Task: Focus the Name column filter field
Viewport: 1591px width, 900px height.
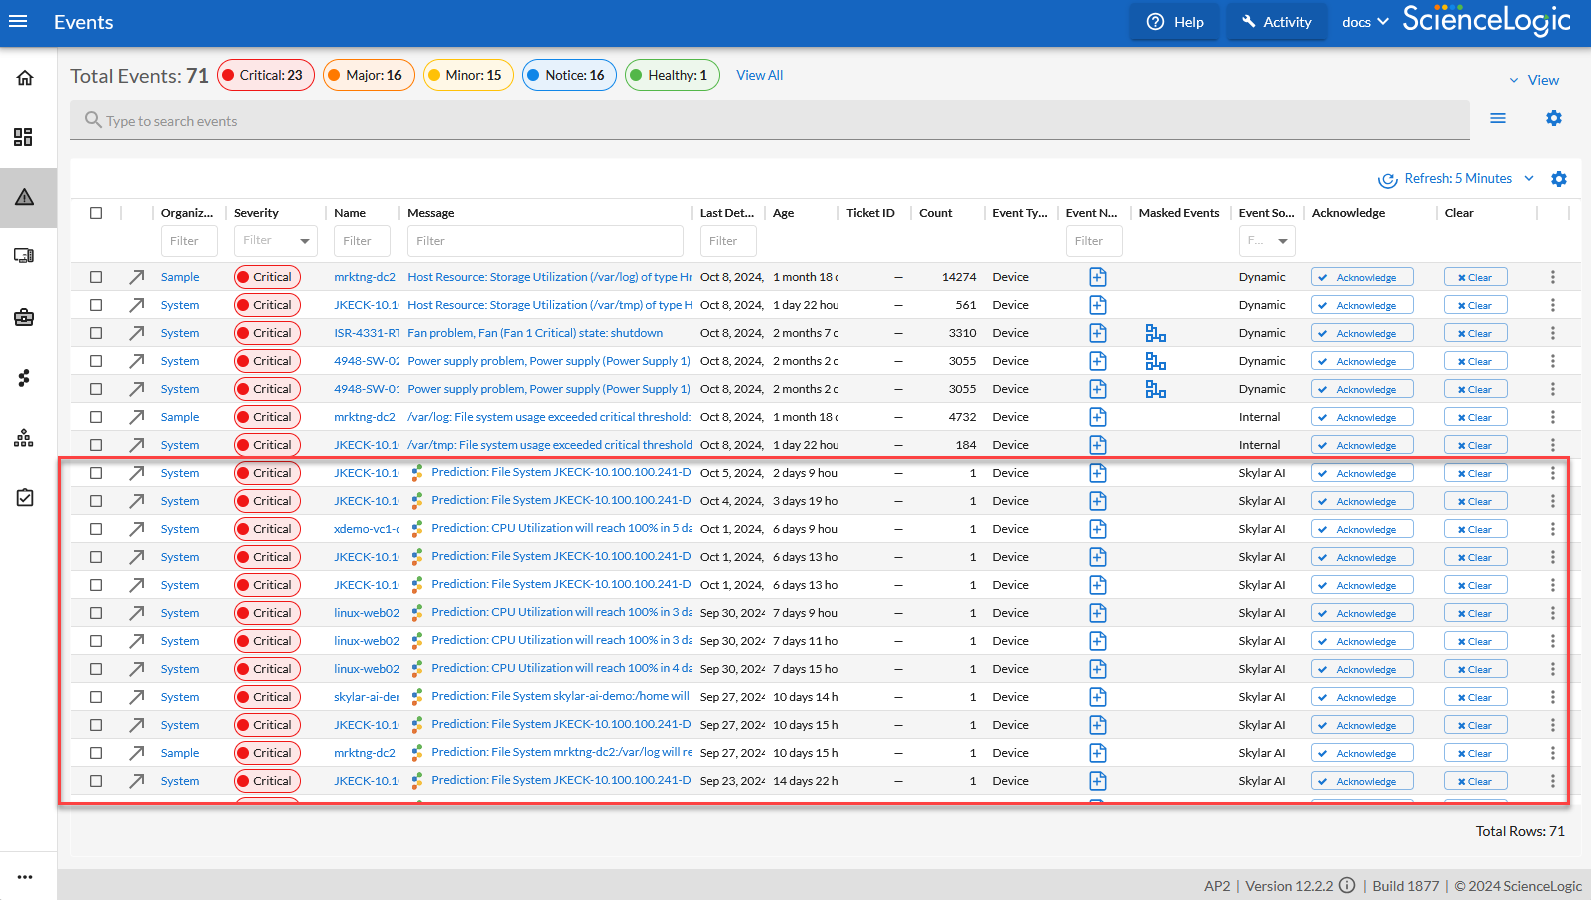Action: click(362, 241)
